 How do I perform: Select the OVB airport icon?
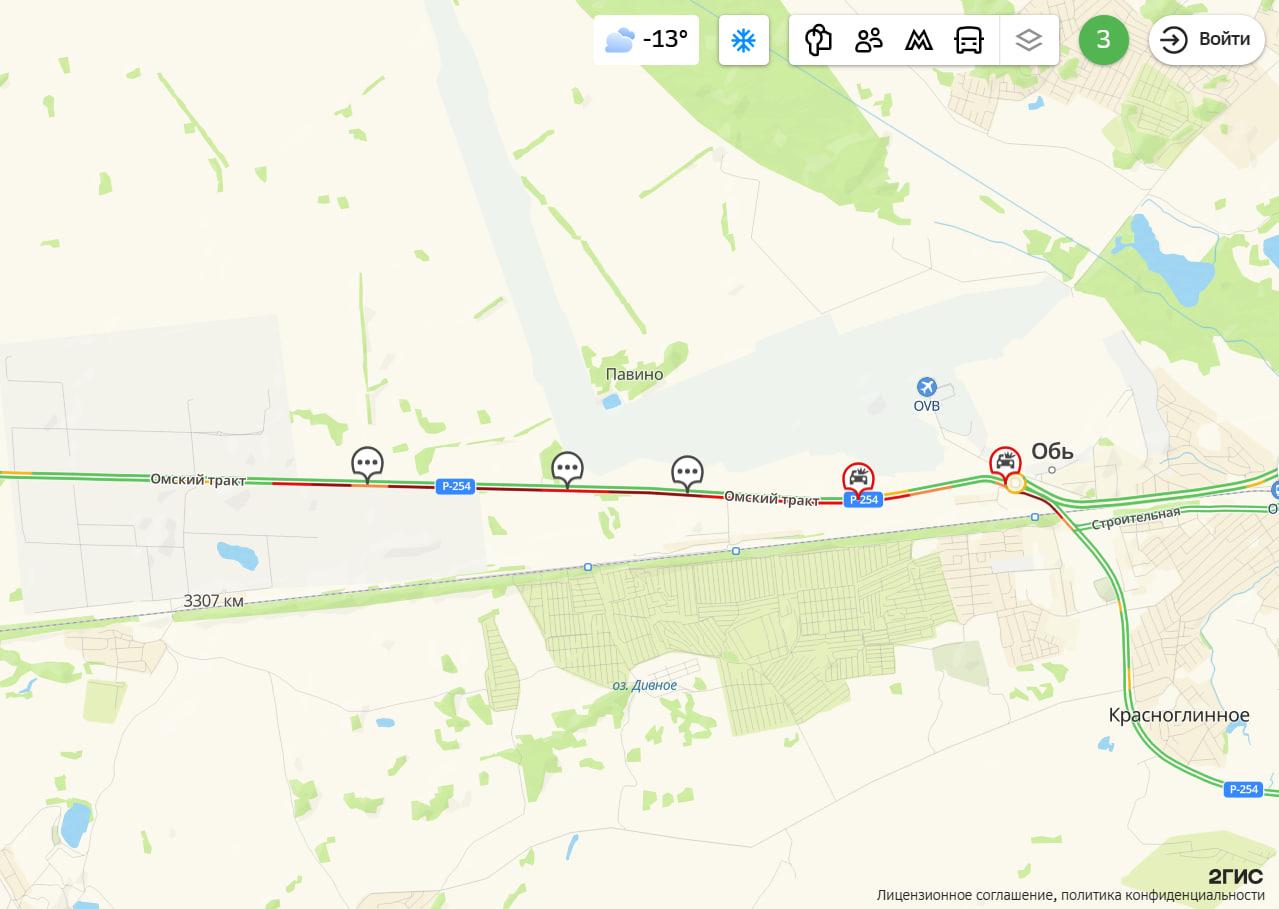tap(927, 387)
